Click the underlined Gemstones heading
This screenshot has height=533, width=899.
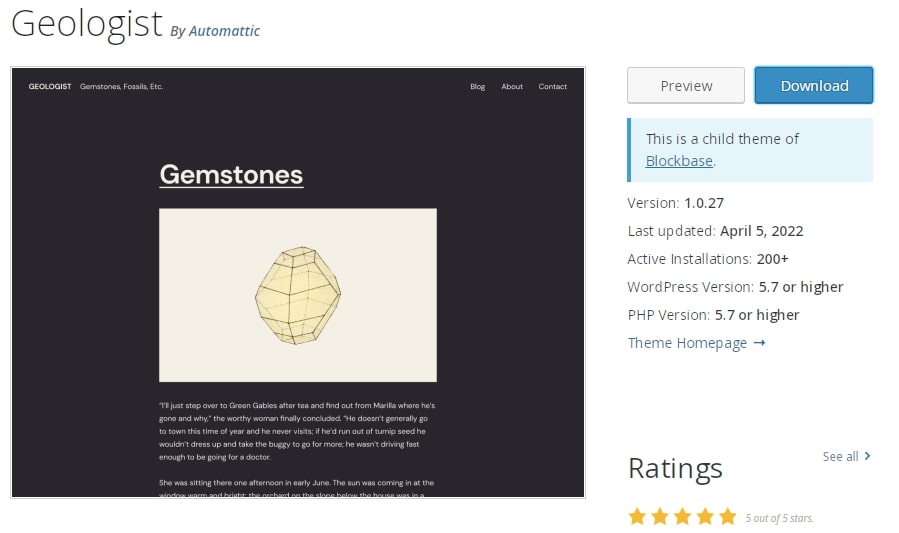coord(231,175)
